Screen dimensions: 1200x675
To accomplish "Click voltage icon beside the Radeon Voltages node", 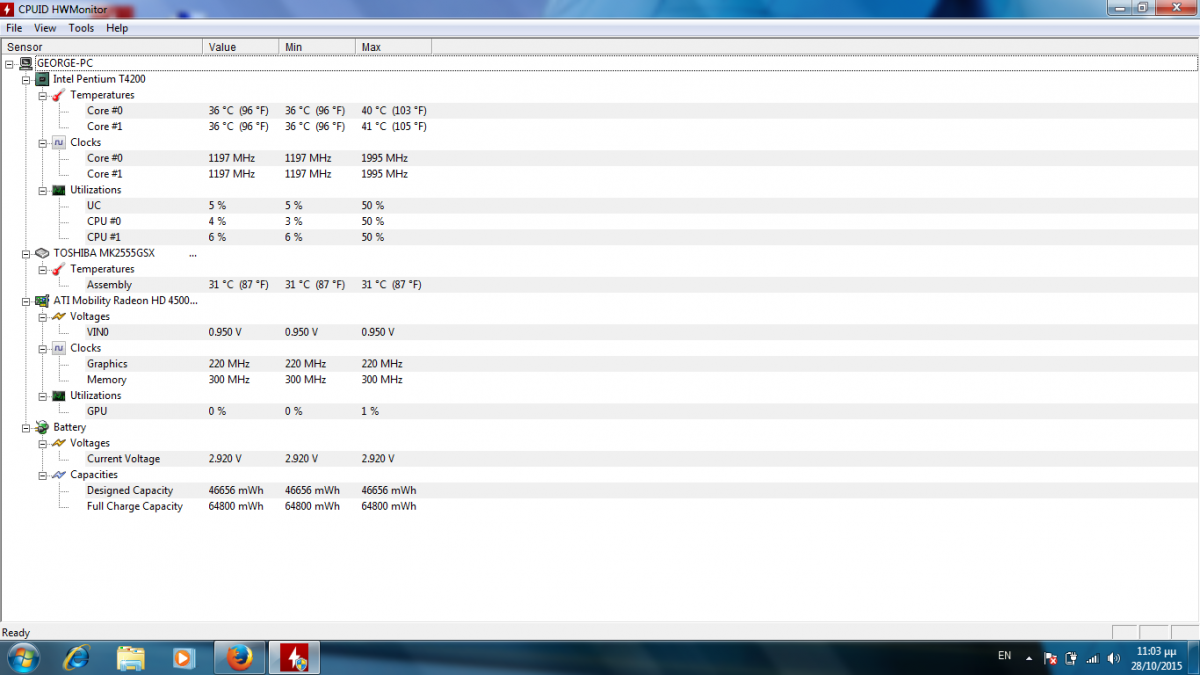I will tap(59, 316).
